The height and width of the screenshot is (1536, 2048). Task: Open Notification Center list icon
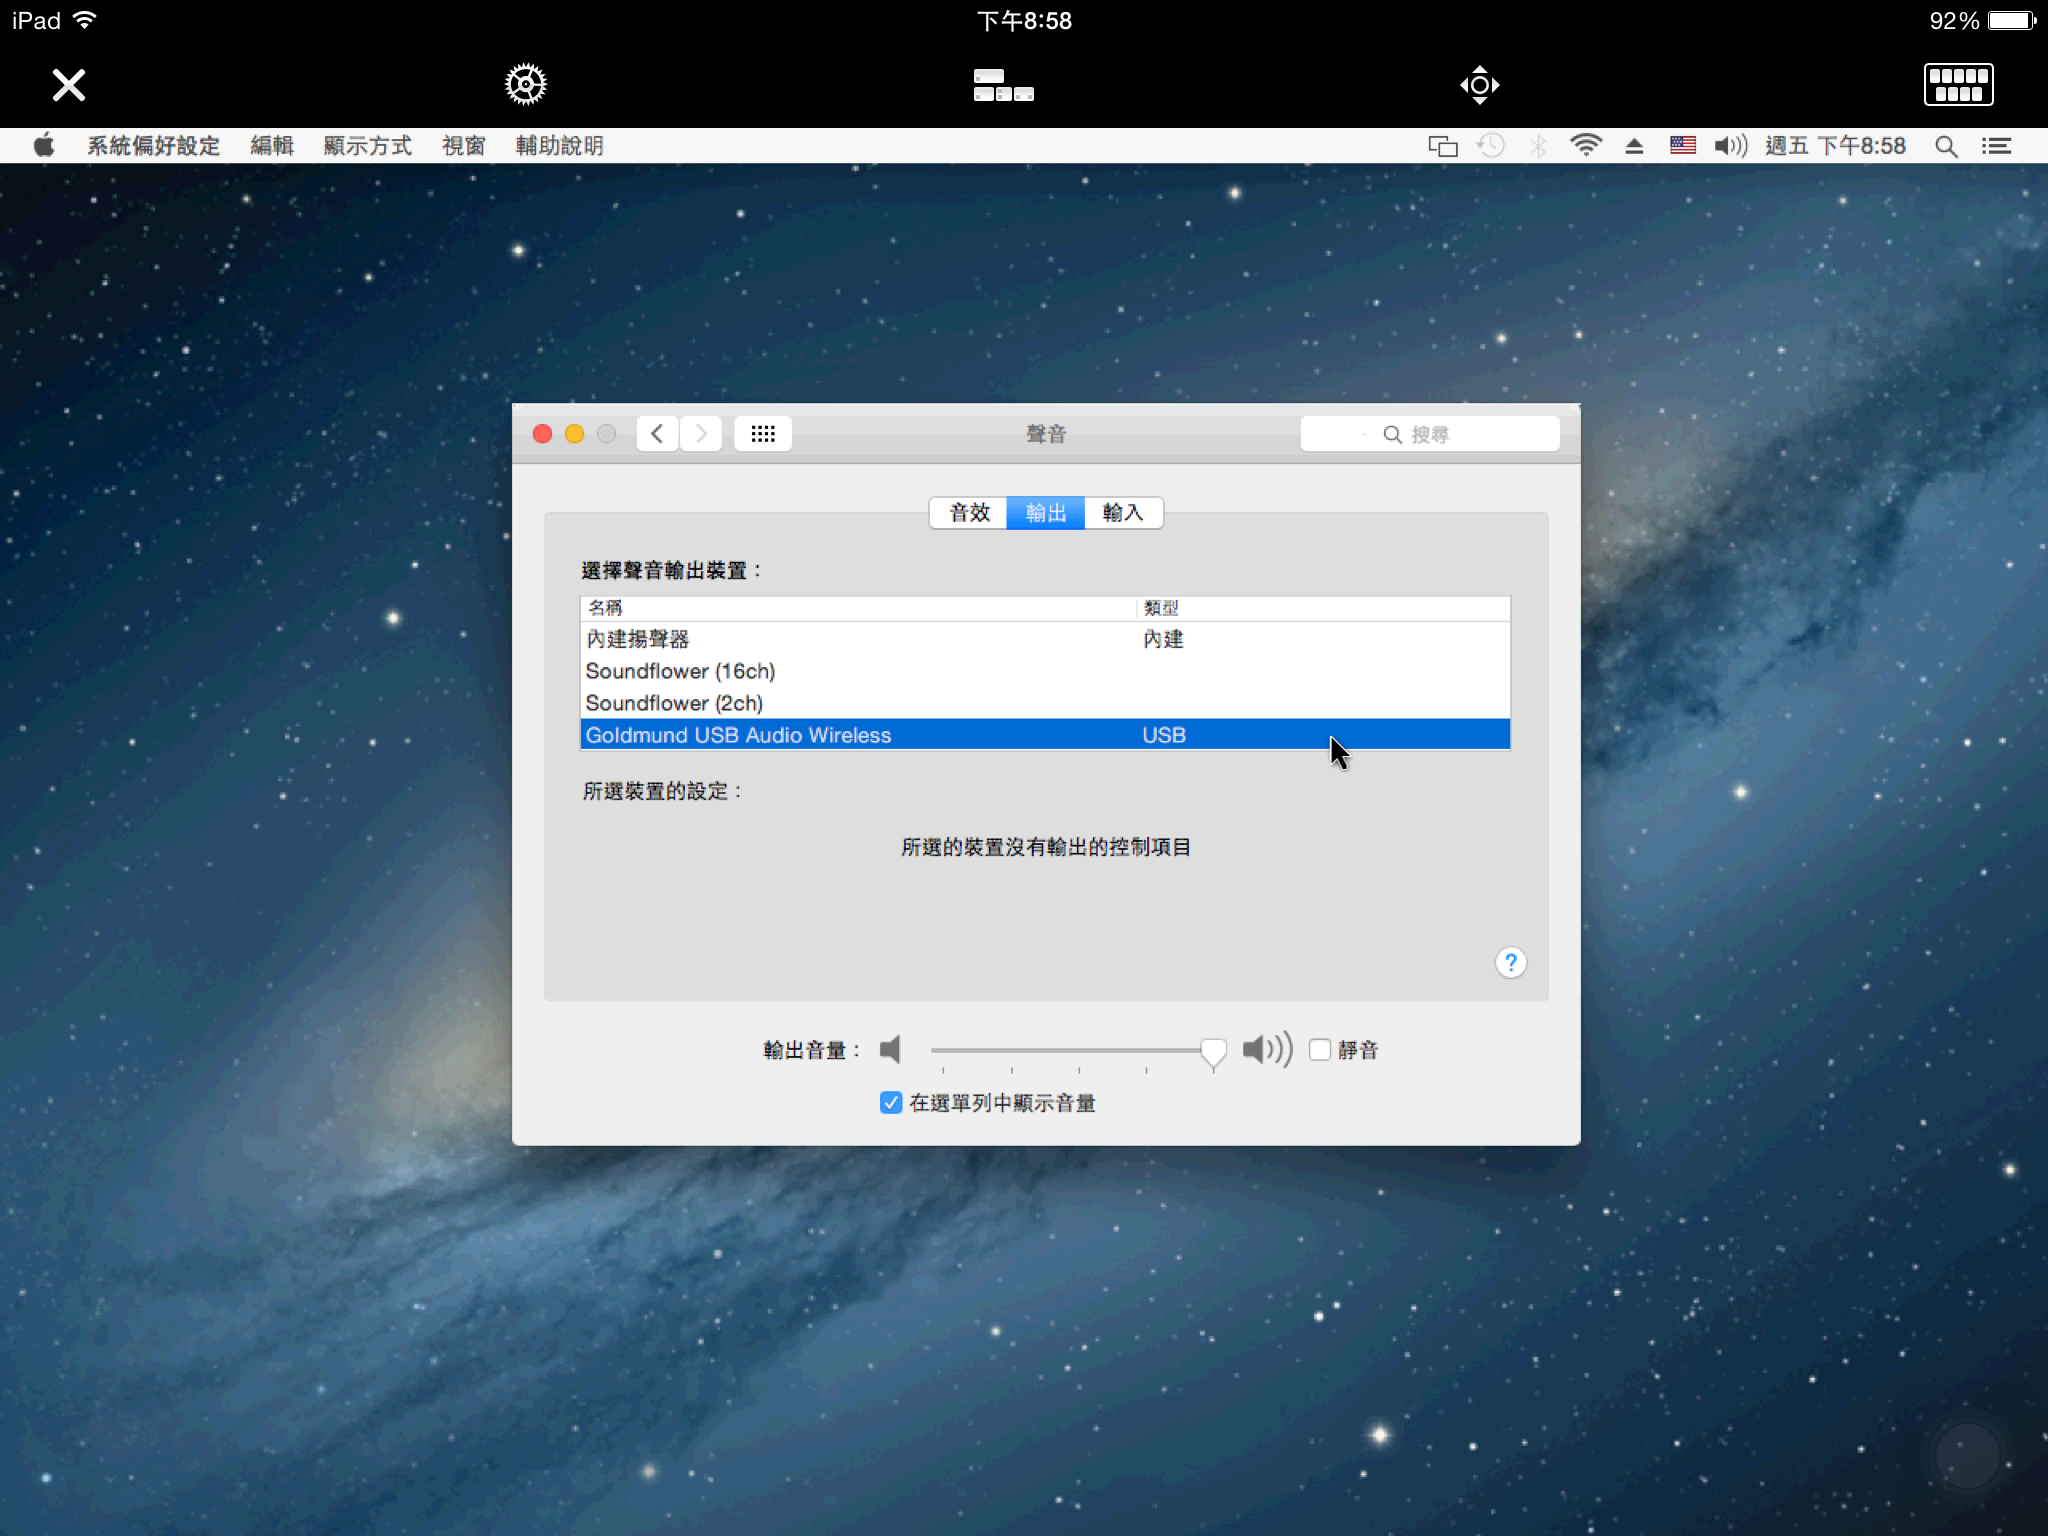(1997, 146)
